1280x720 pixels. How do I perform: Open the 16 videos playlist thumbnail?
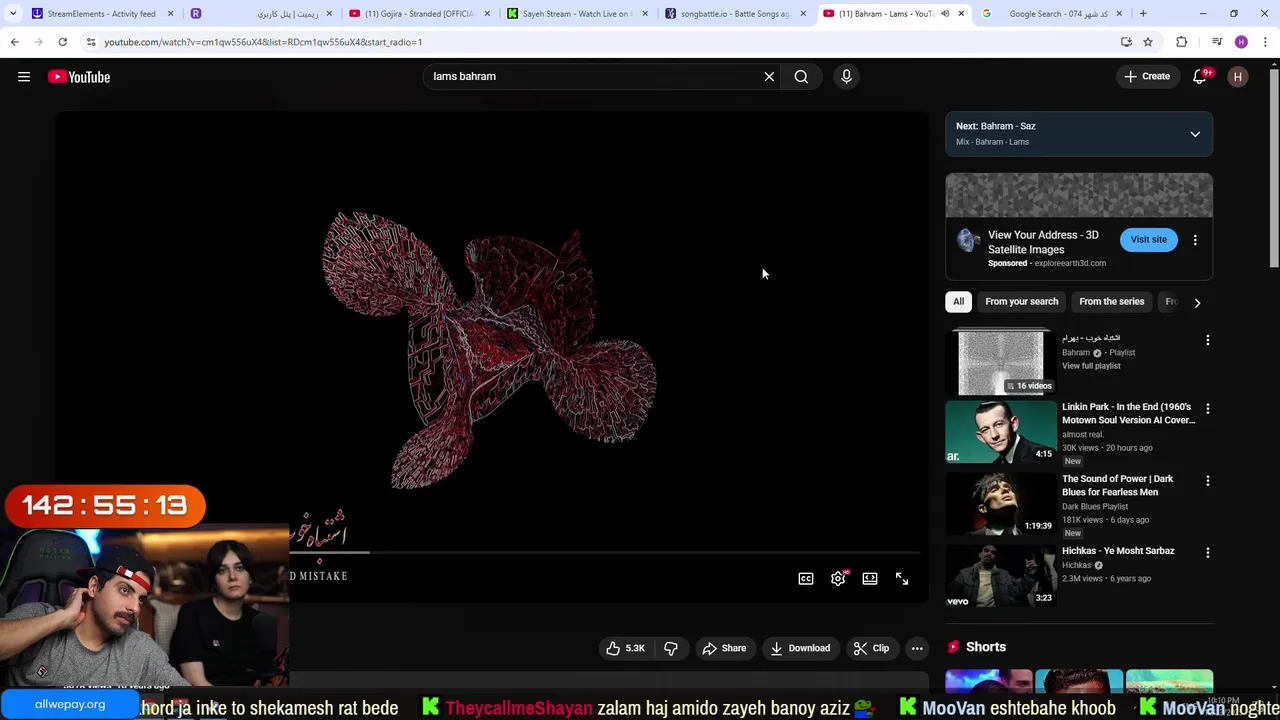pos(1001,363)
